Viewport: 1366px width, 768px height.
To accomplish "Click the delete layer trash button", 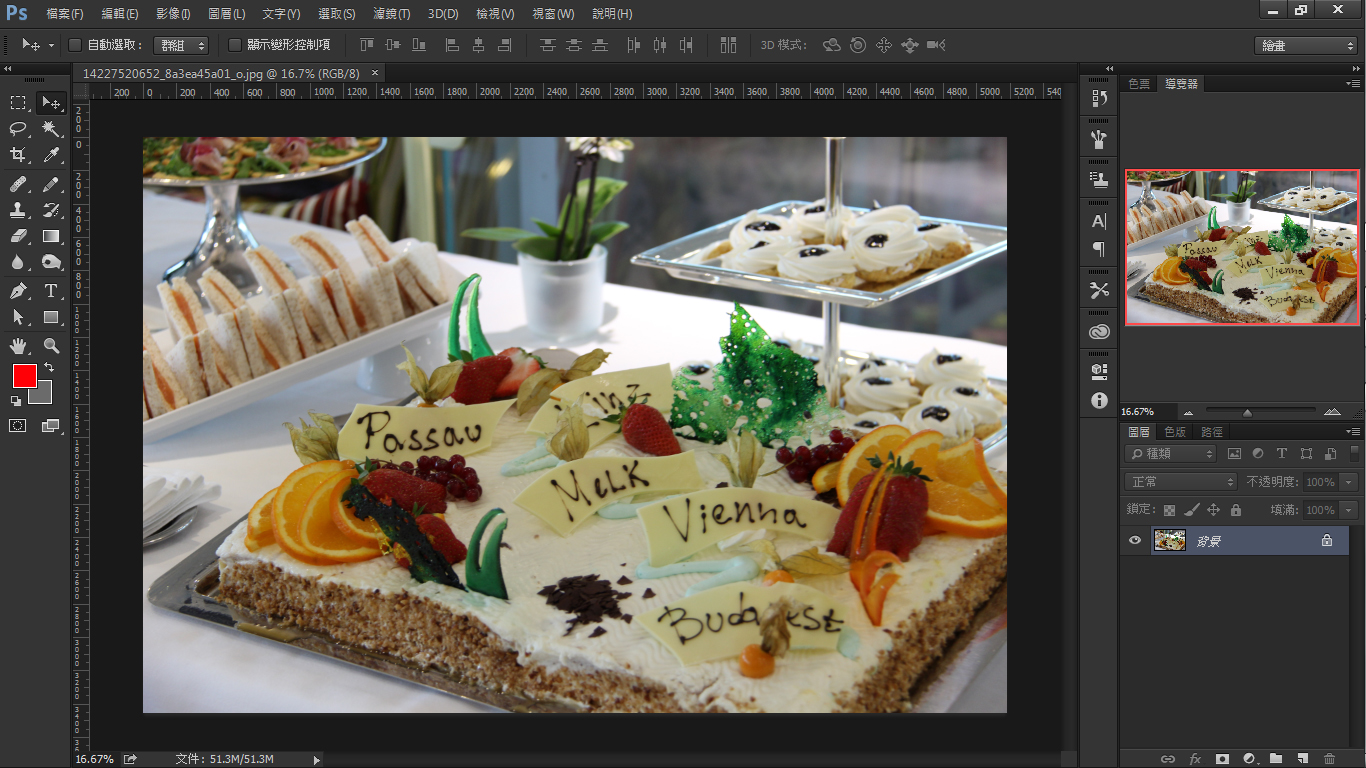I will pyautogui.click(x=1329, y=759).
